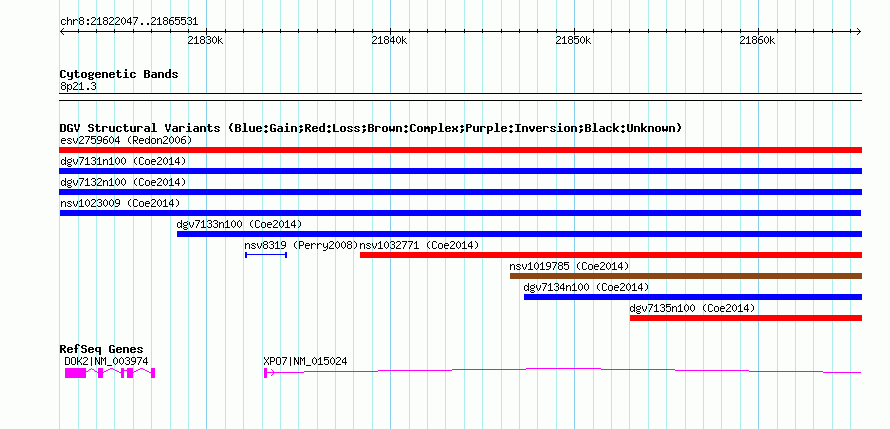Click the ruler's left arrowhead

(62, 31)
